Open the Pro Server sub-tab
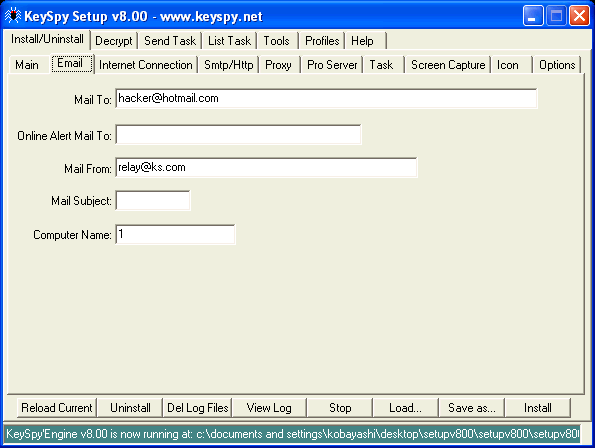Viewport: 595px width, 448px height. coord(332,65)
